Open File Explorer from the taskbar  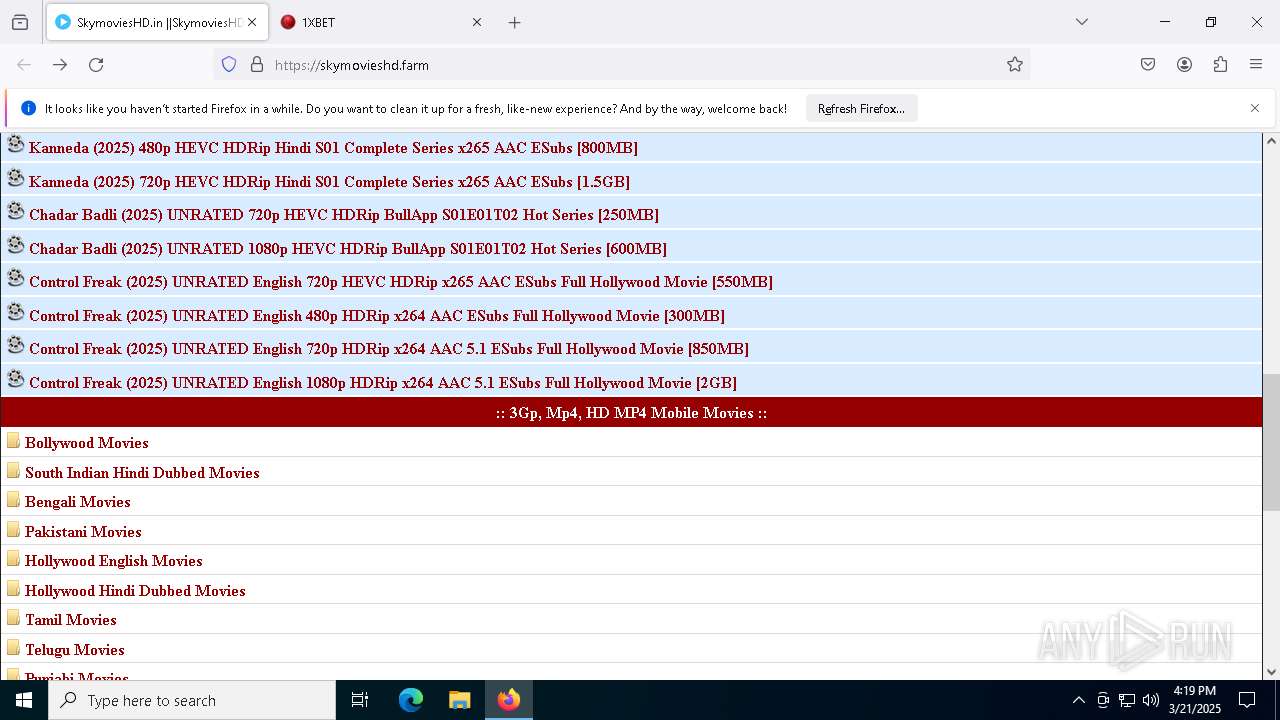(x=459, y=700)
